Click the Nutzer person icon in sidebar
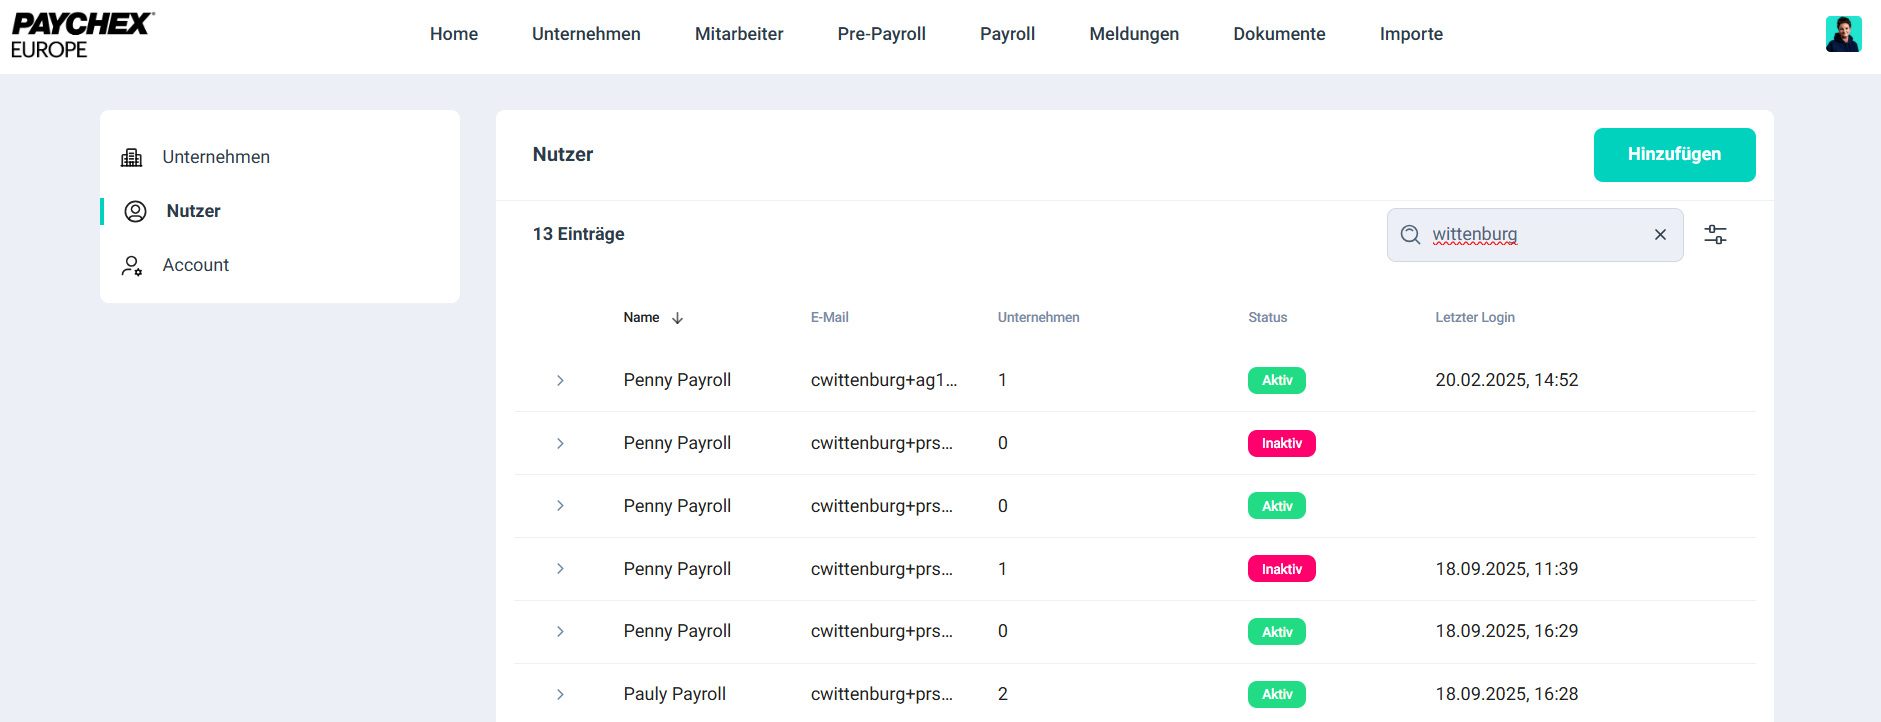The image size is (1881, 722). click(x=136, y=211)
